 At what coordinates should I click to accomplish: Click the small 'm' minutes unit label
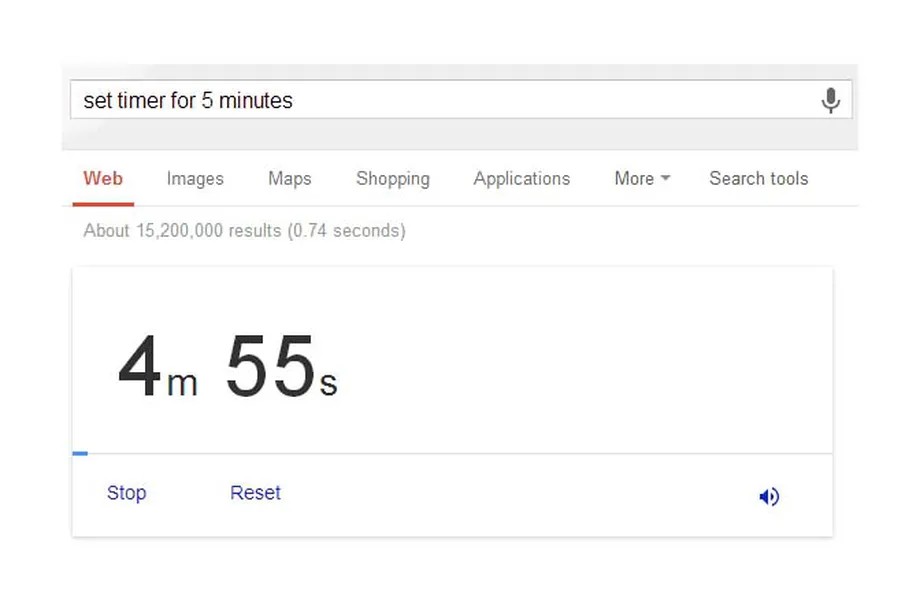tap(182, 384)
